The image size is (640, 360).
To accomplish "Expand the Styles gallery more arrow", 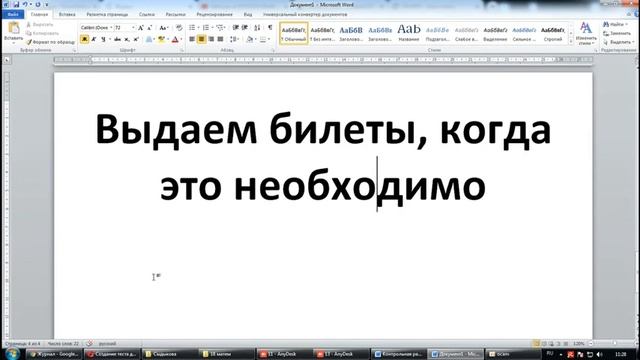I will pos(571,42).
